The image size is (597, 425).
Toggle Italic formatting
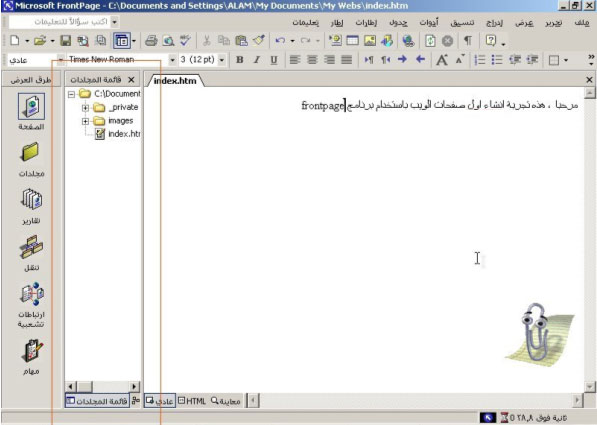[x=257, y=60]
